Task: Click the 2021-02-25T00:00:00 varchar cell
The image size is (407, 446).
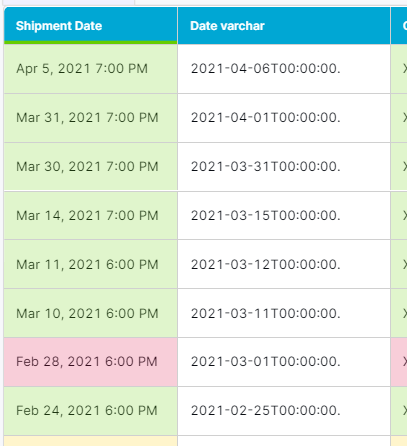Action: pyautogui.click(x=284, y=411)
